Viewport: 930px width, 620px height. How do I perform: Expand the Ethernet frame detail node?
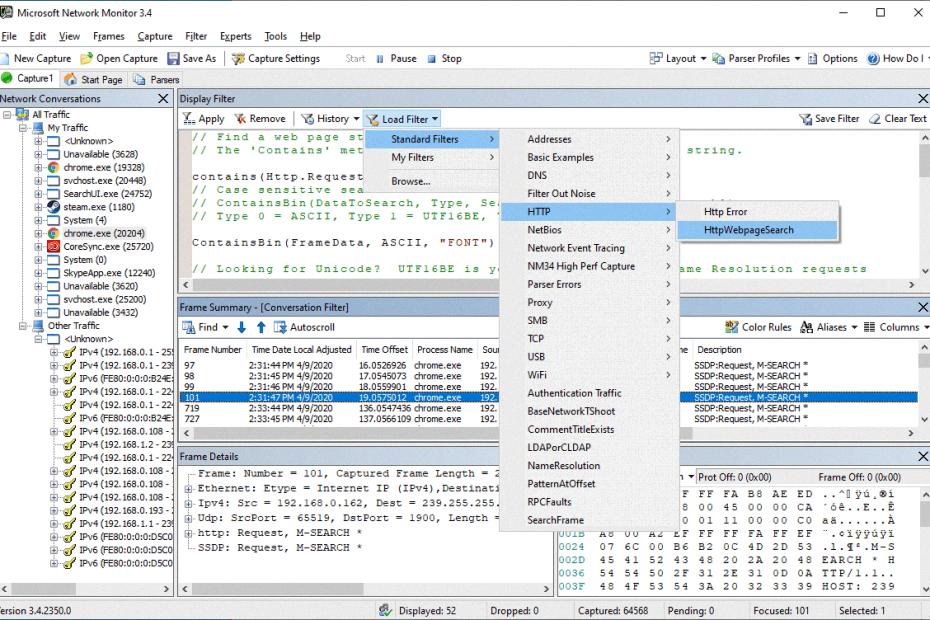[189, 489]
